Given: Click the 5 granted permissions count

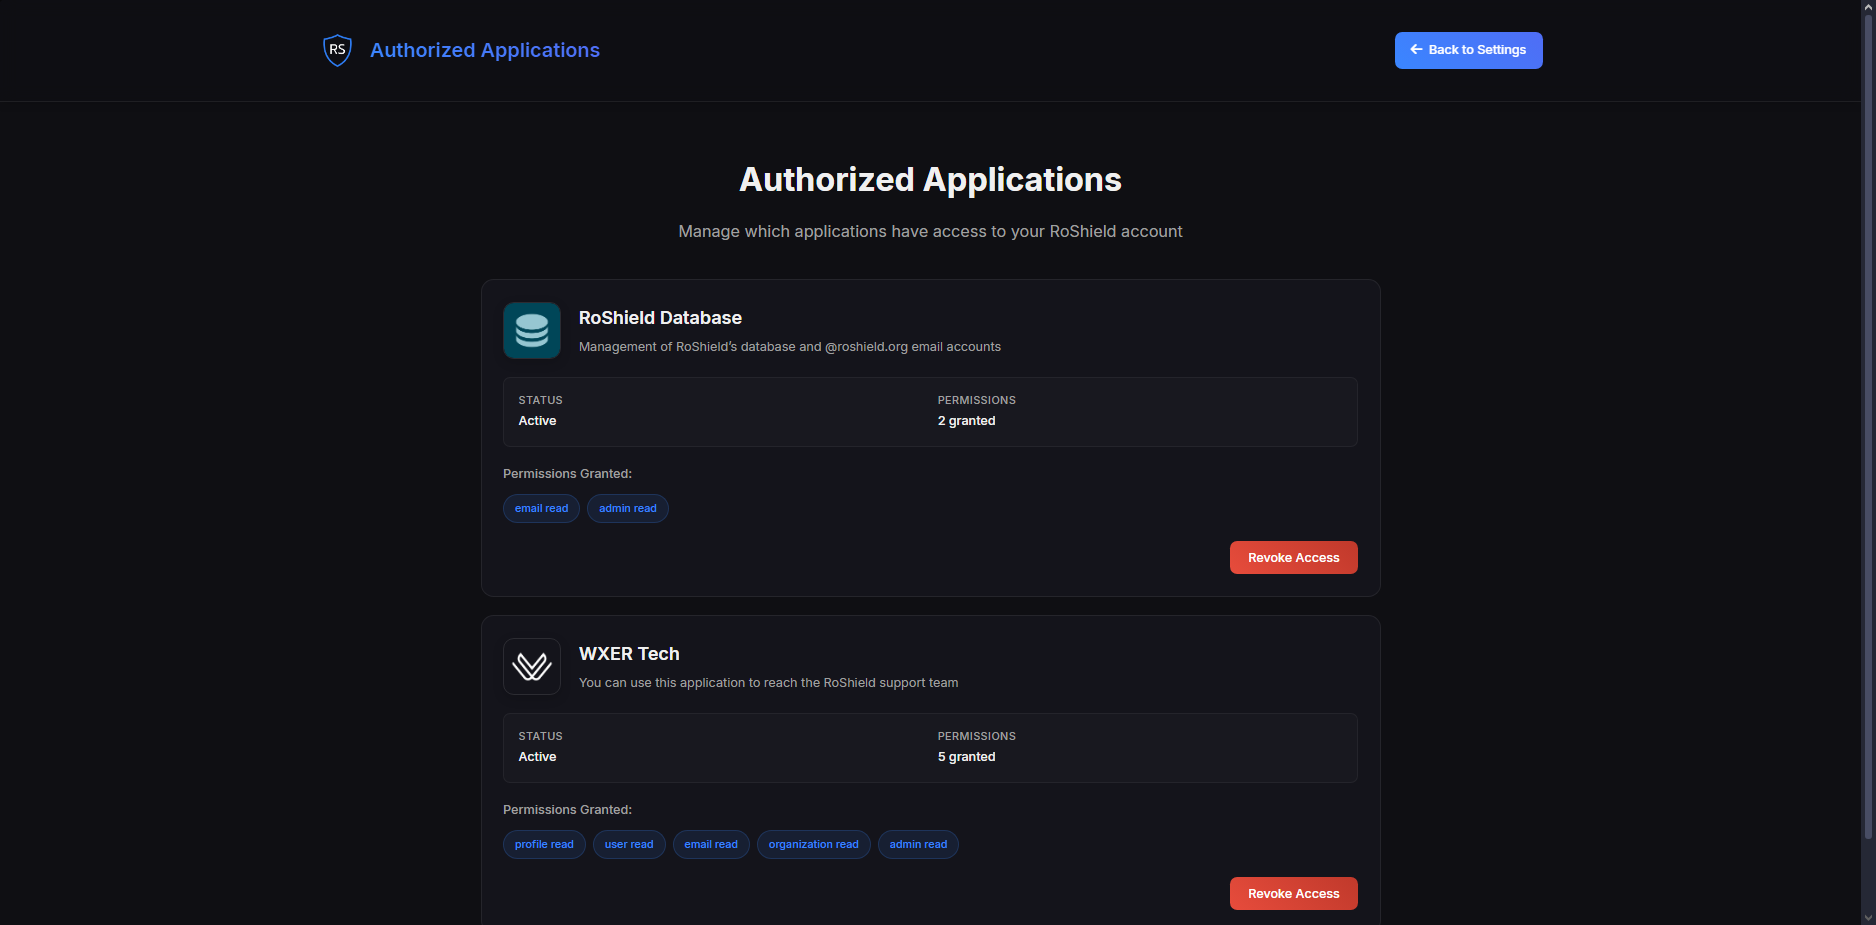Looking at the screenshot, I should point(966,757).
